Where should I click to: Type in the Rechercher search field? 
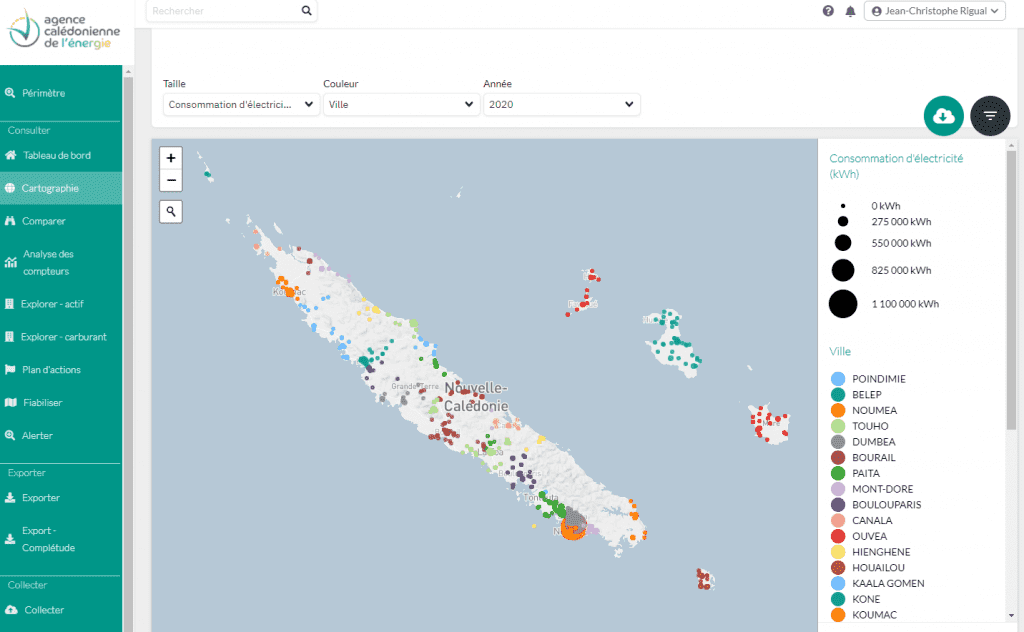(225, 11)
